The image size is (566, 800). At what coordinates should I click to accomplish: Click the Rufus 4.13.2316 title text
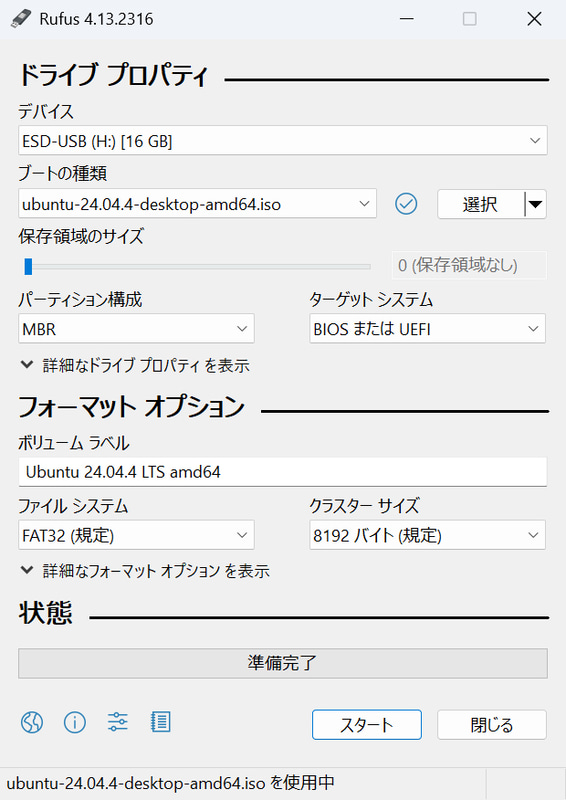(96, 19)
